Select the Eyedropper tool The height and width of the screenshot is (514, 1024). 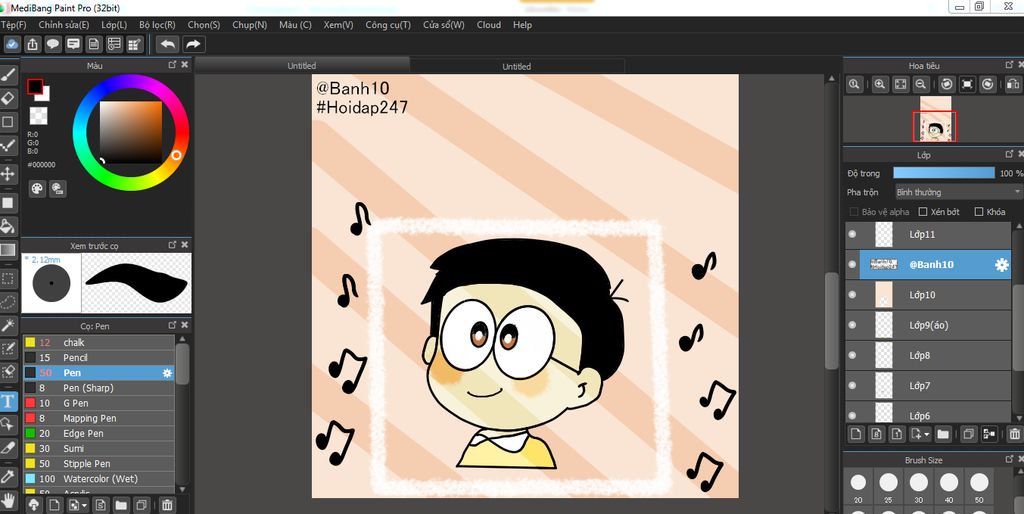[x=8, y=477]
